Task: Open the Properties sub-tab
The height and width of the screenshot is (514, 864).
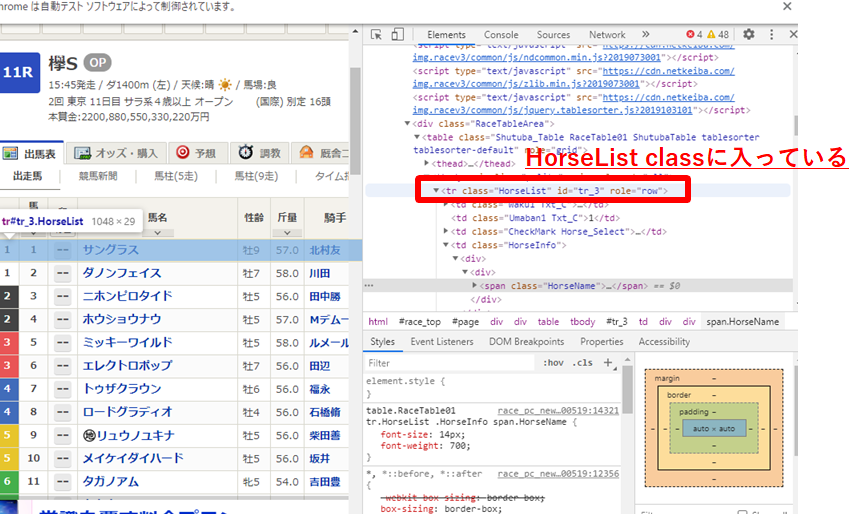Action: 601,342
